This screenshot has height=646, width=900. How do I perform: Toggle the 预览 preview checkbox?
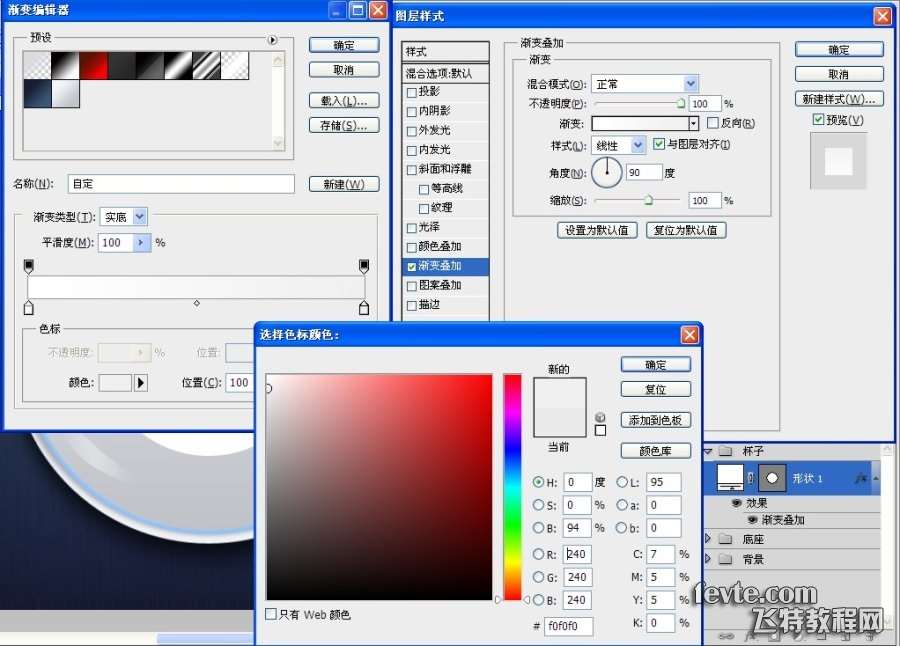click(818, 119)
